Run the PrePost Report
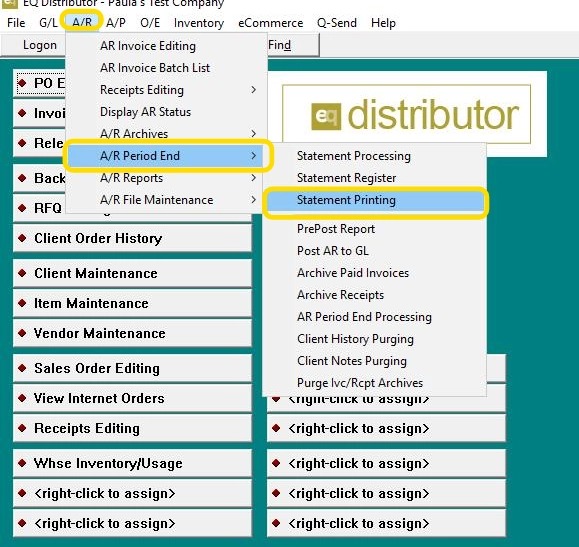This screenshot has width=579, height=547. click(375, 229)
